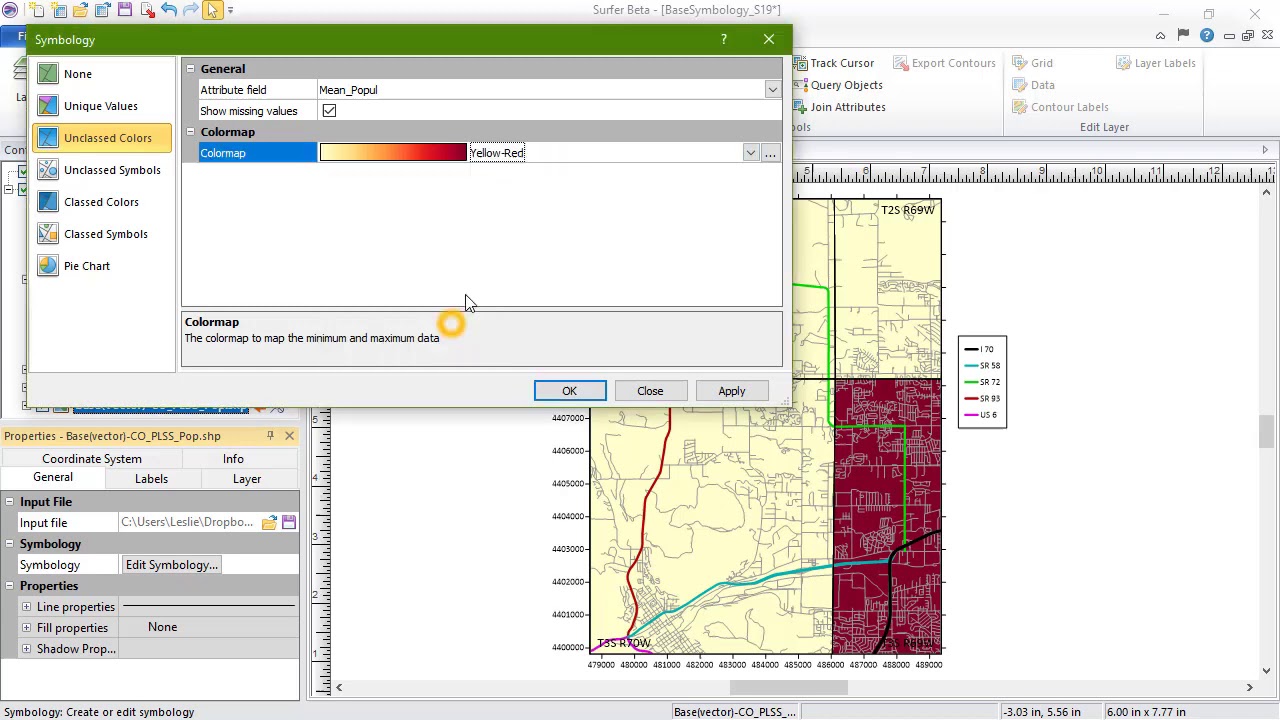
Task: Collapse the Input File section
Action: [9, 502]
